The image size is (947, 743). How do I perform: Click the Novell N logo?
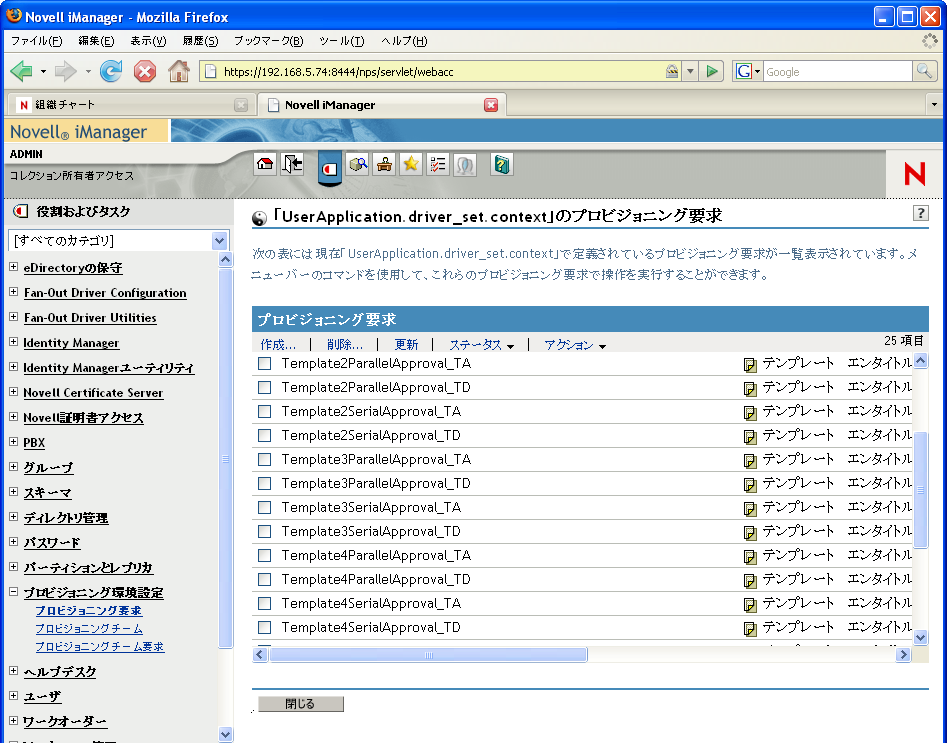click(x=914, y=174)
